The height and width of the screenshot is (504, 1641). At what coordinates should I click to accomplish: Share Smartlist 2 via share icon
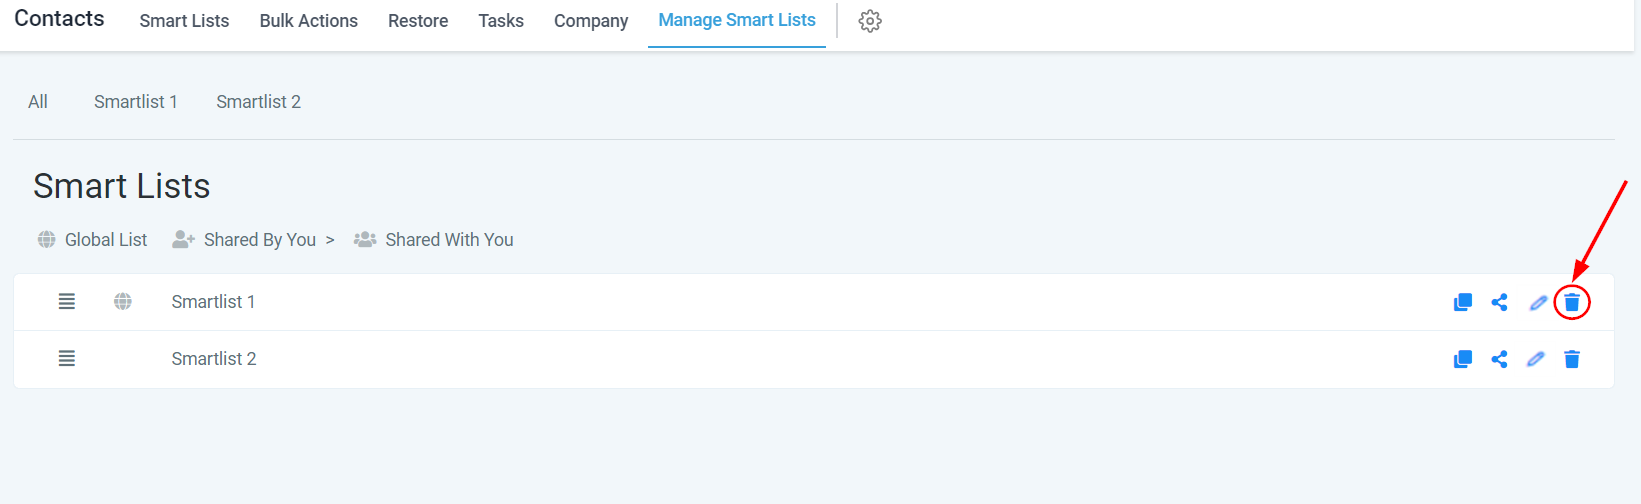1499,359
